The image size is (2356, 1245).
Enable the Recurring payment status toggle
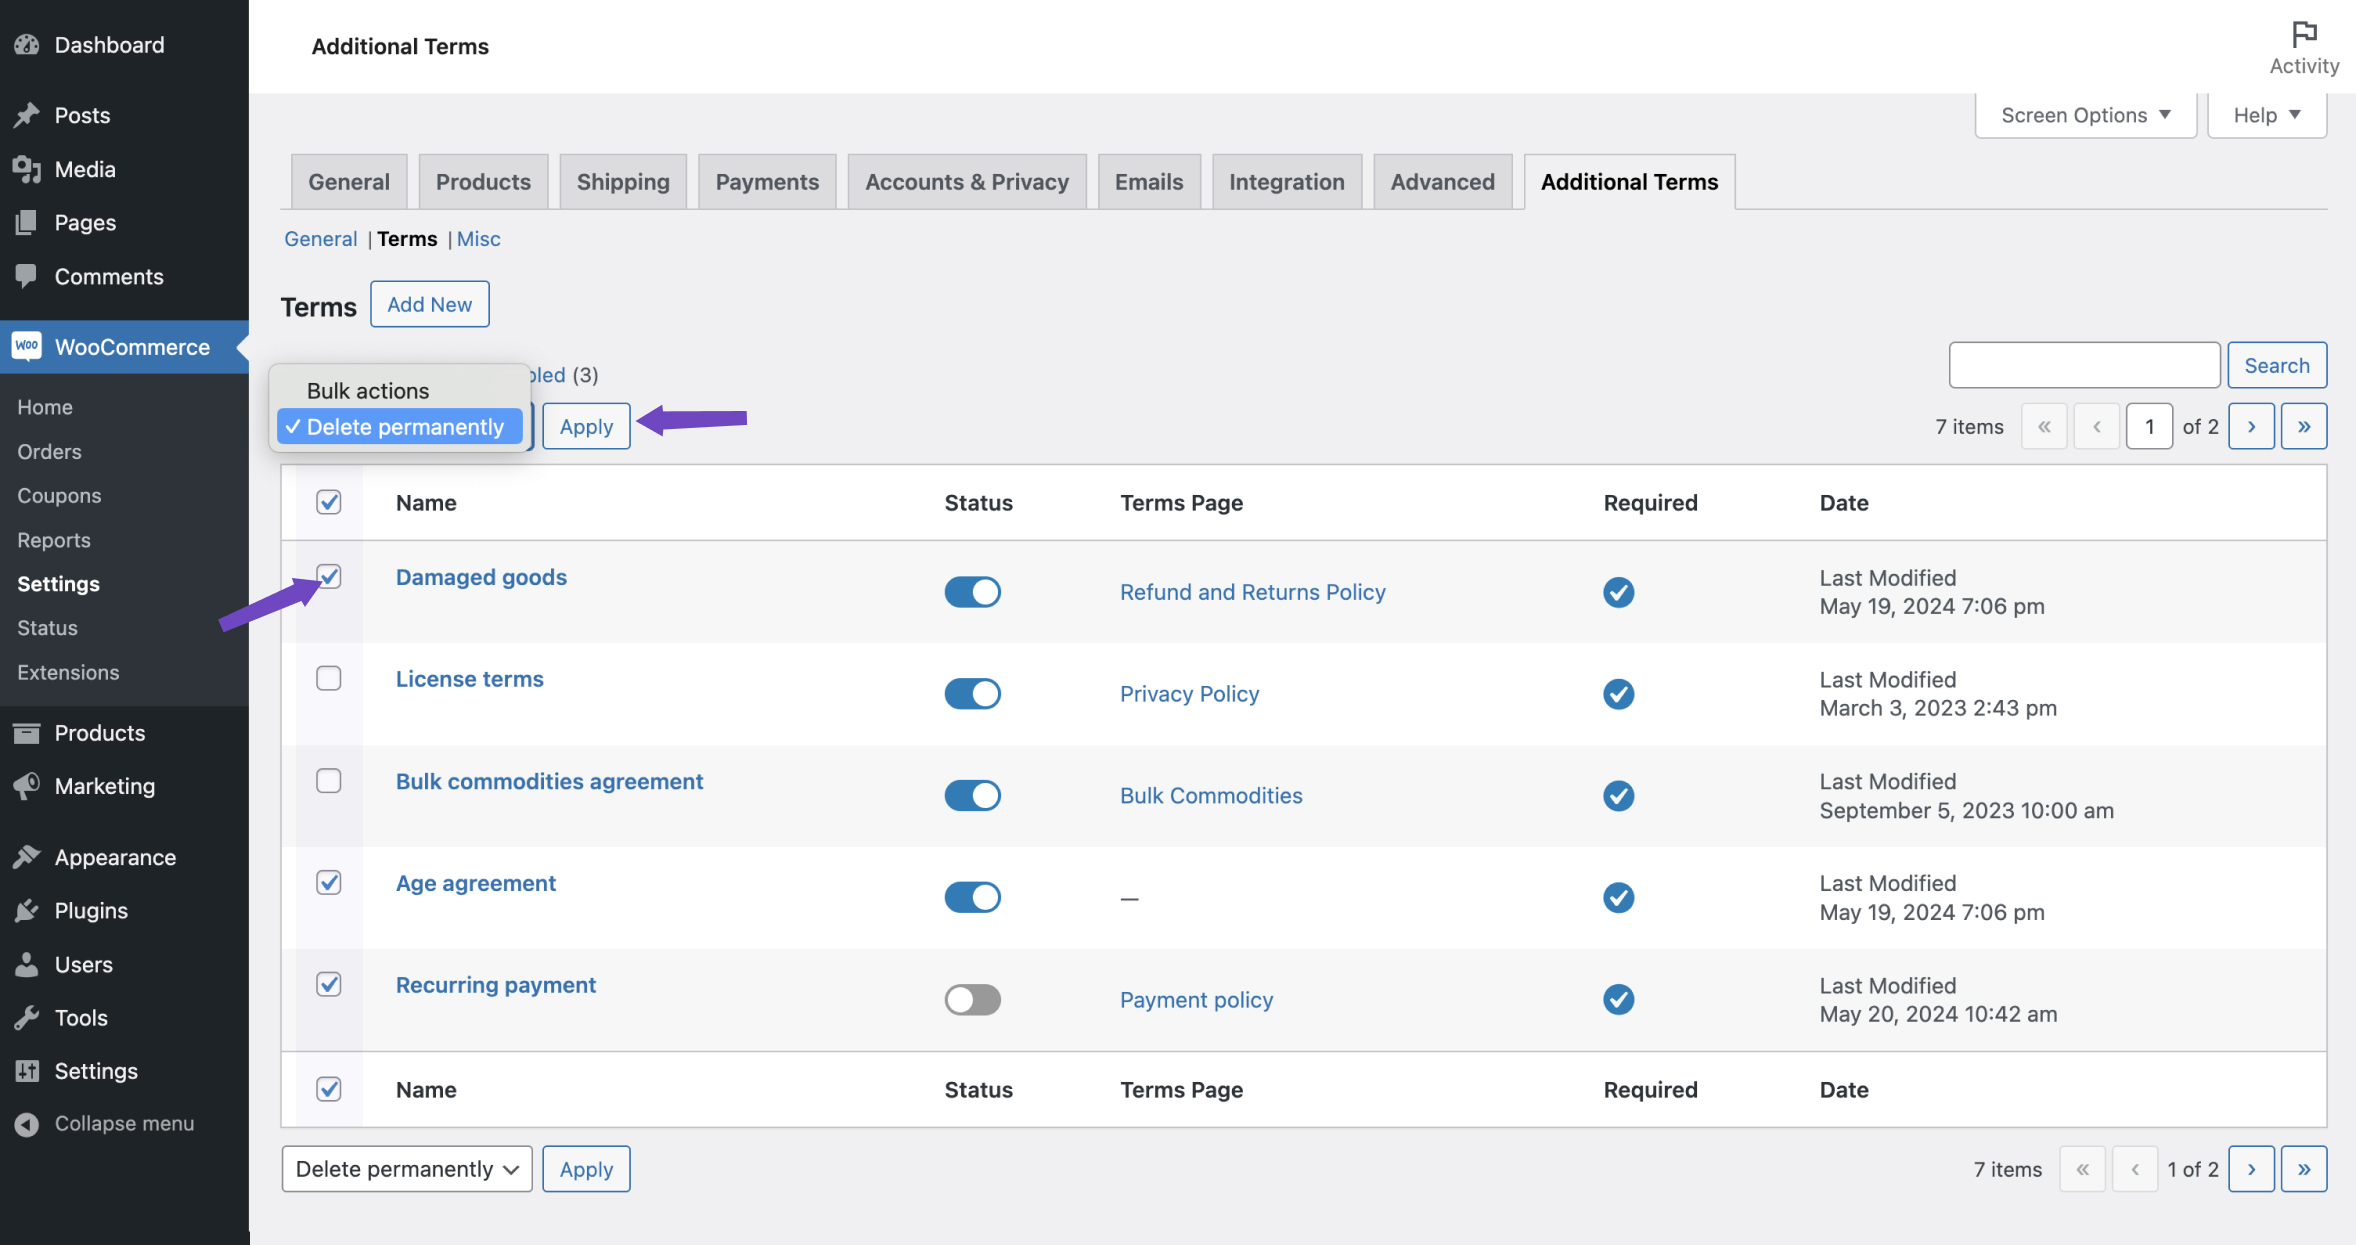click(972, 999)
